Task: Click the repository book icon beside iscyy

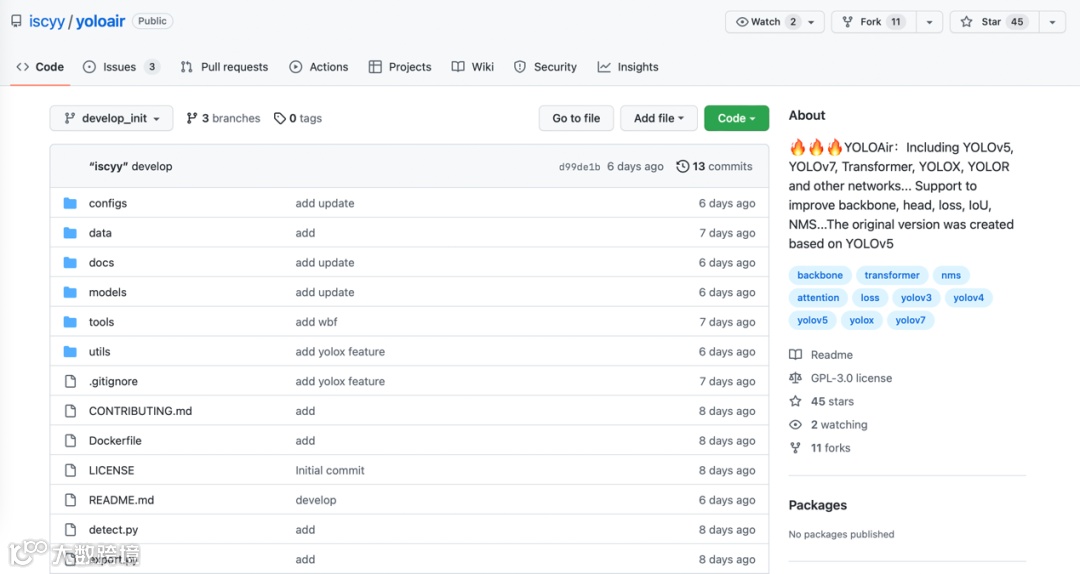Action: click(16, 21)
